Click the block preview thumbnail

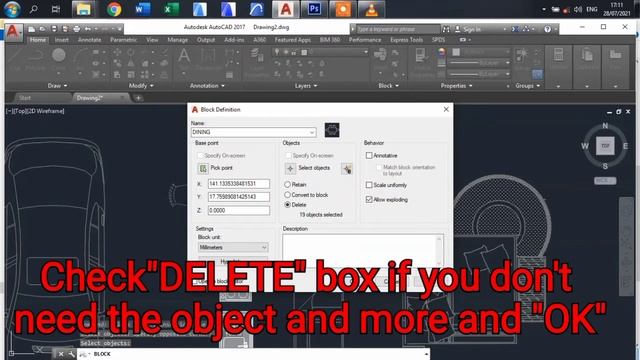(x=332, y=130)
